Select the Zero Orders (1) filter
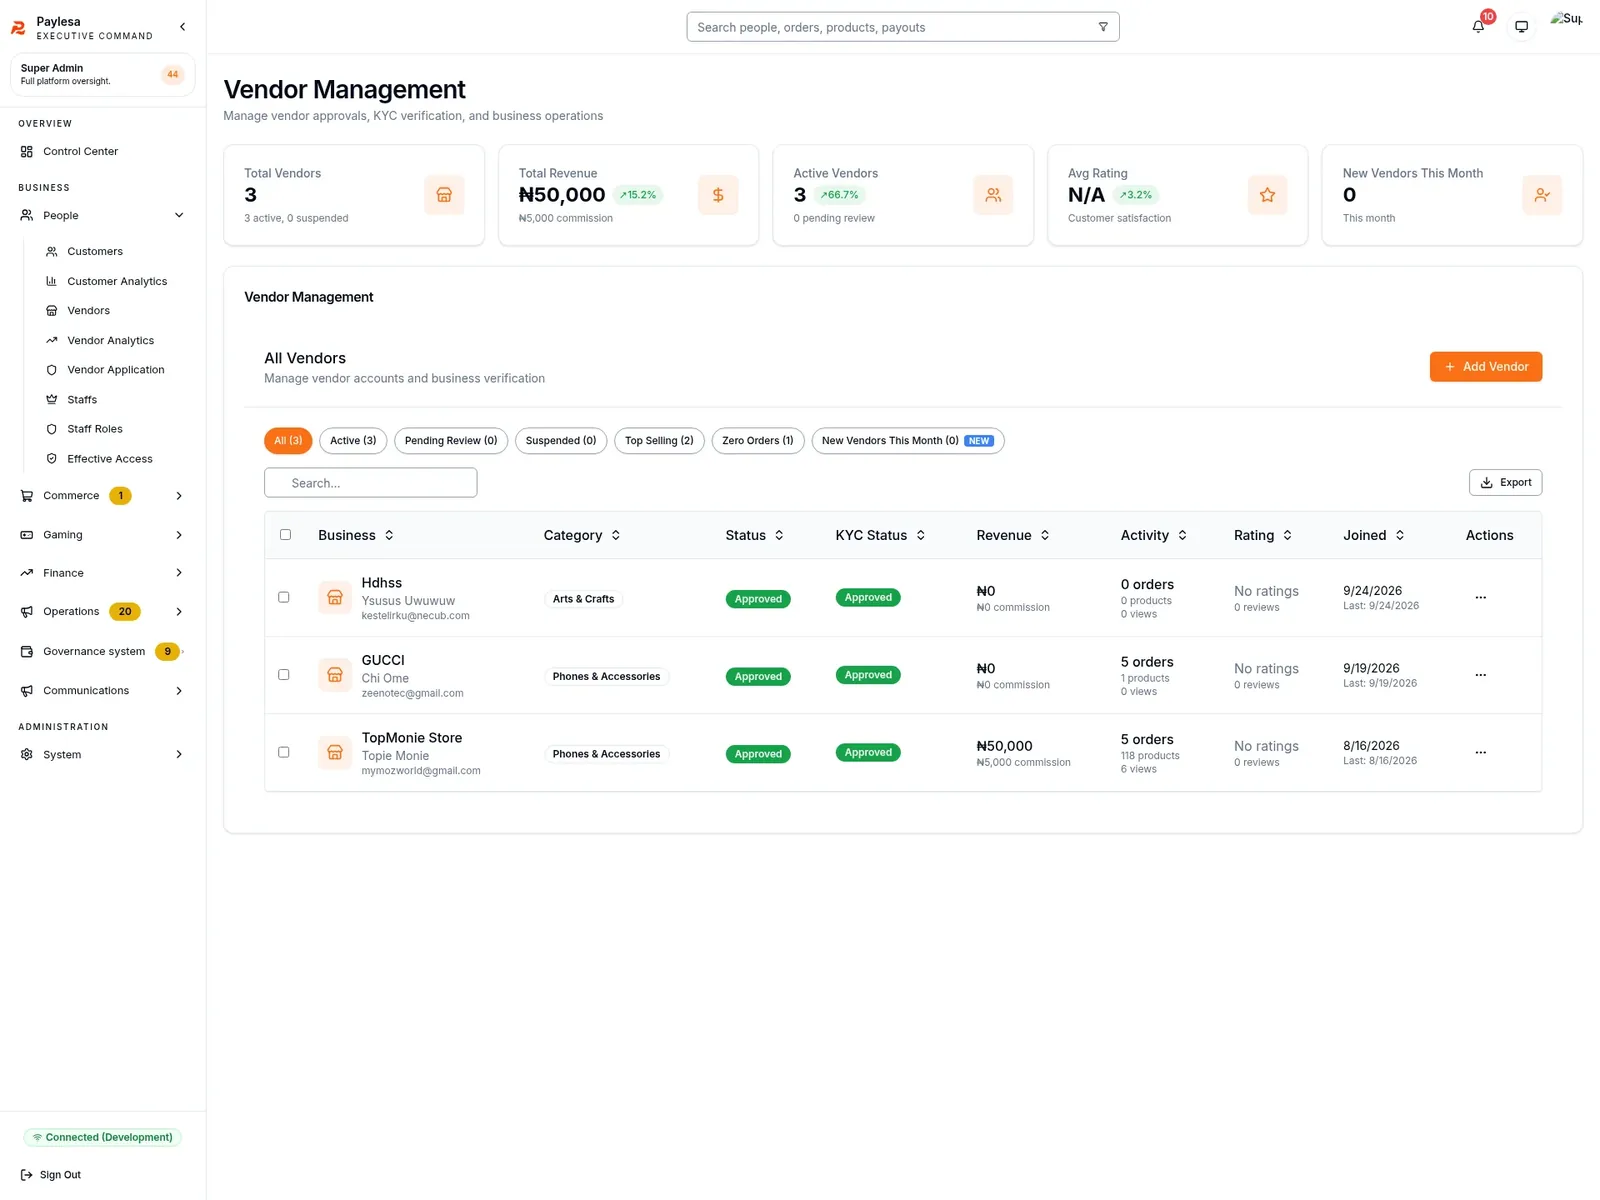Image resolution: width=1600 pixels, height=1200 pixels. [758, 441]
